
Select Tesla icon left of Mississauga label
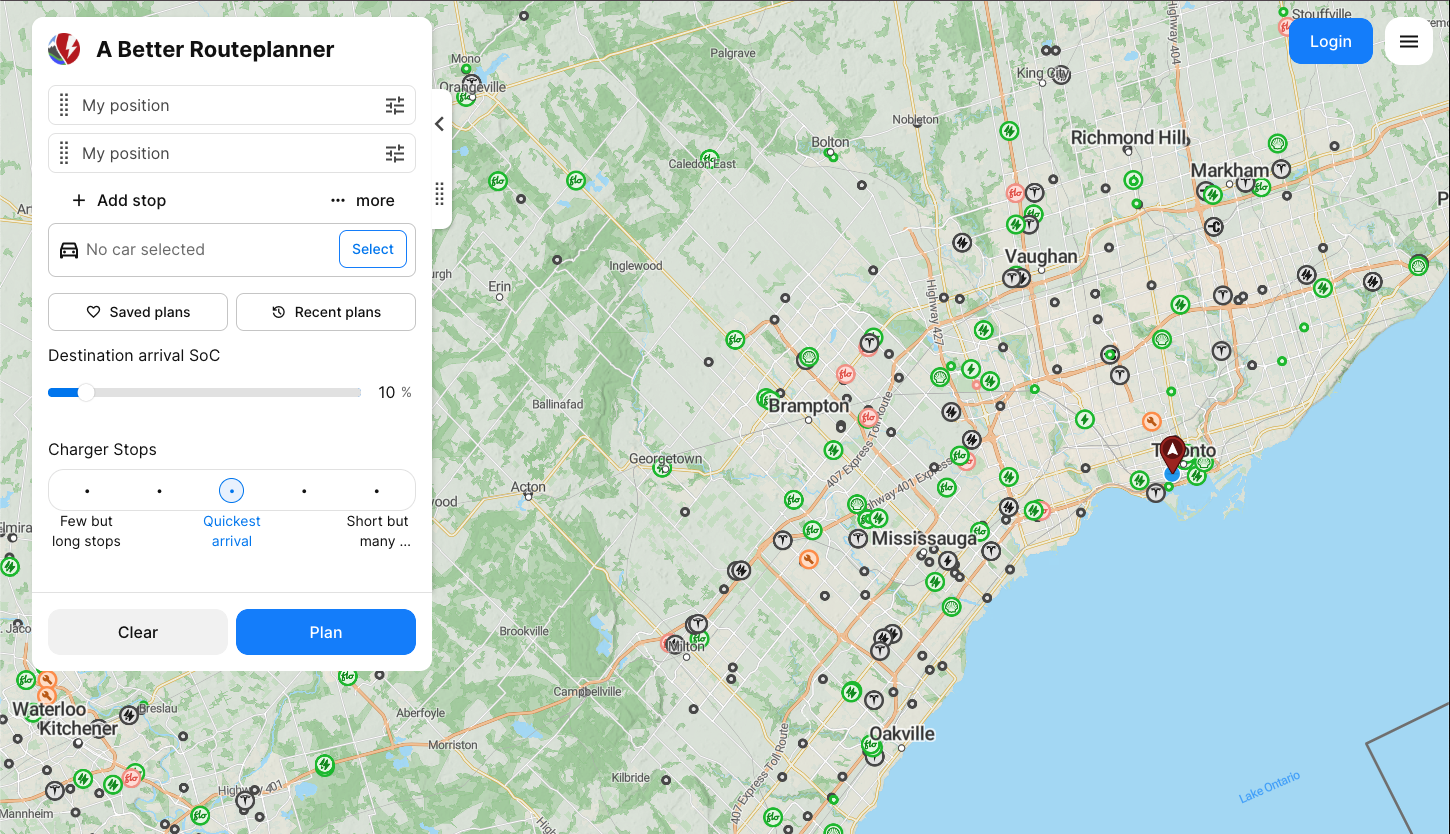tap(858, 539)
